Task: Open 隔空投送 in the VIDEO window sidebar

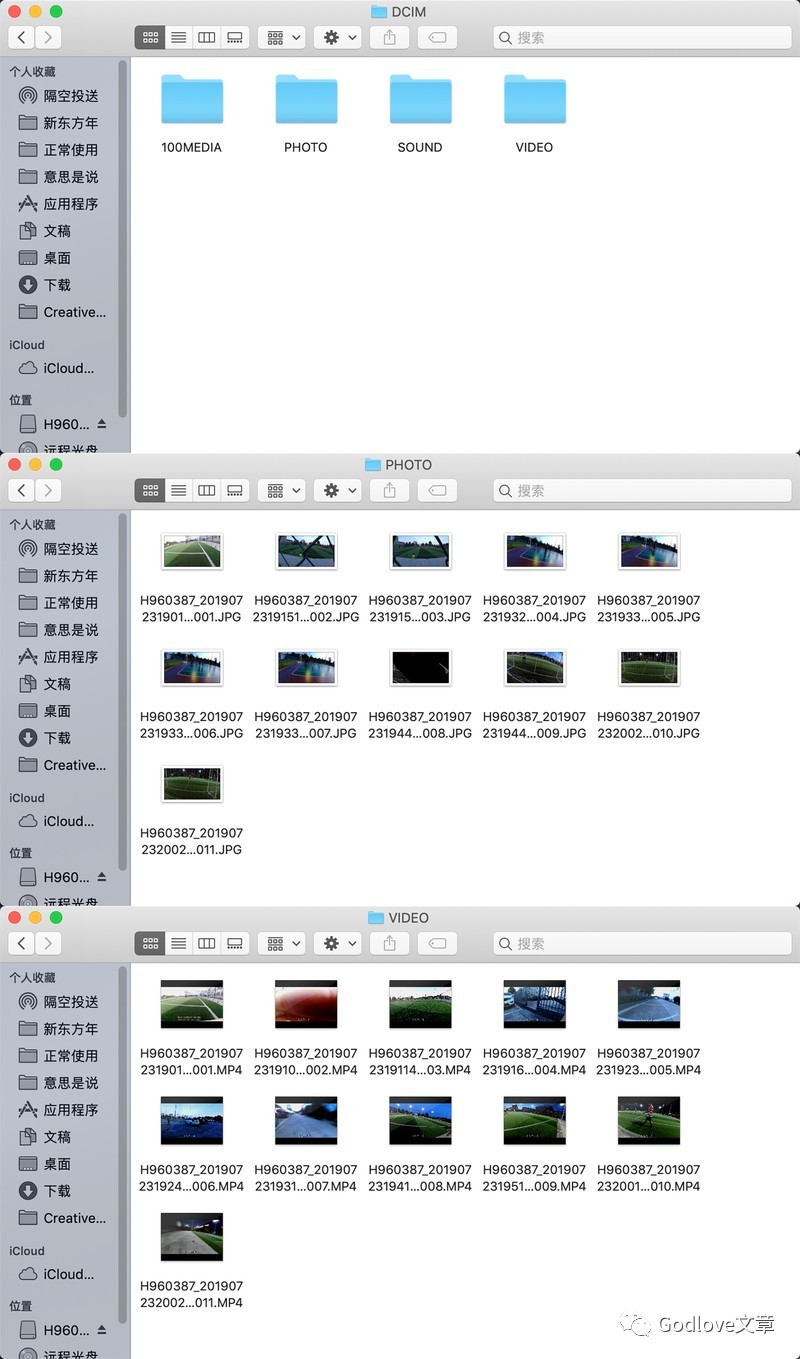Action: pos(70,1002)
